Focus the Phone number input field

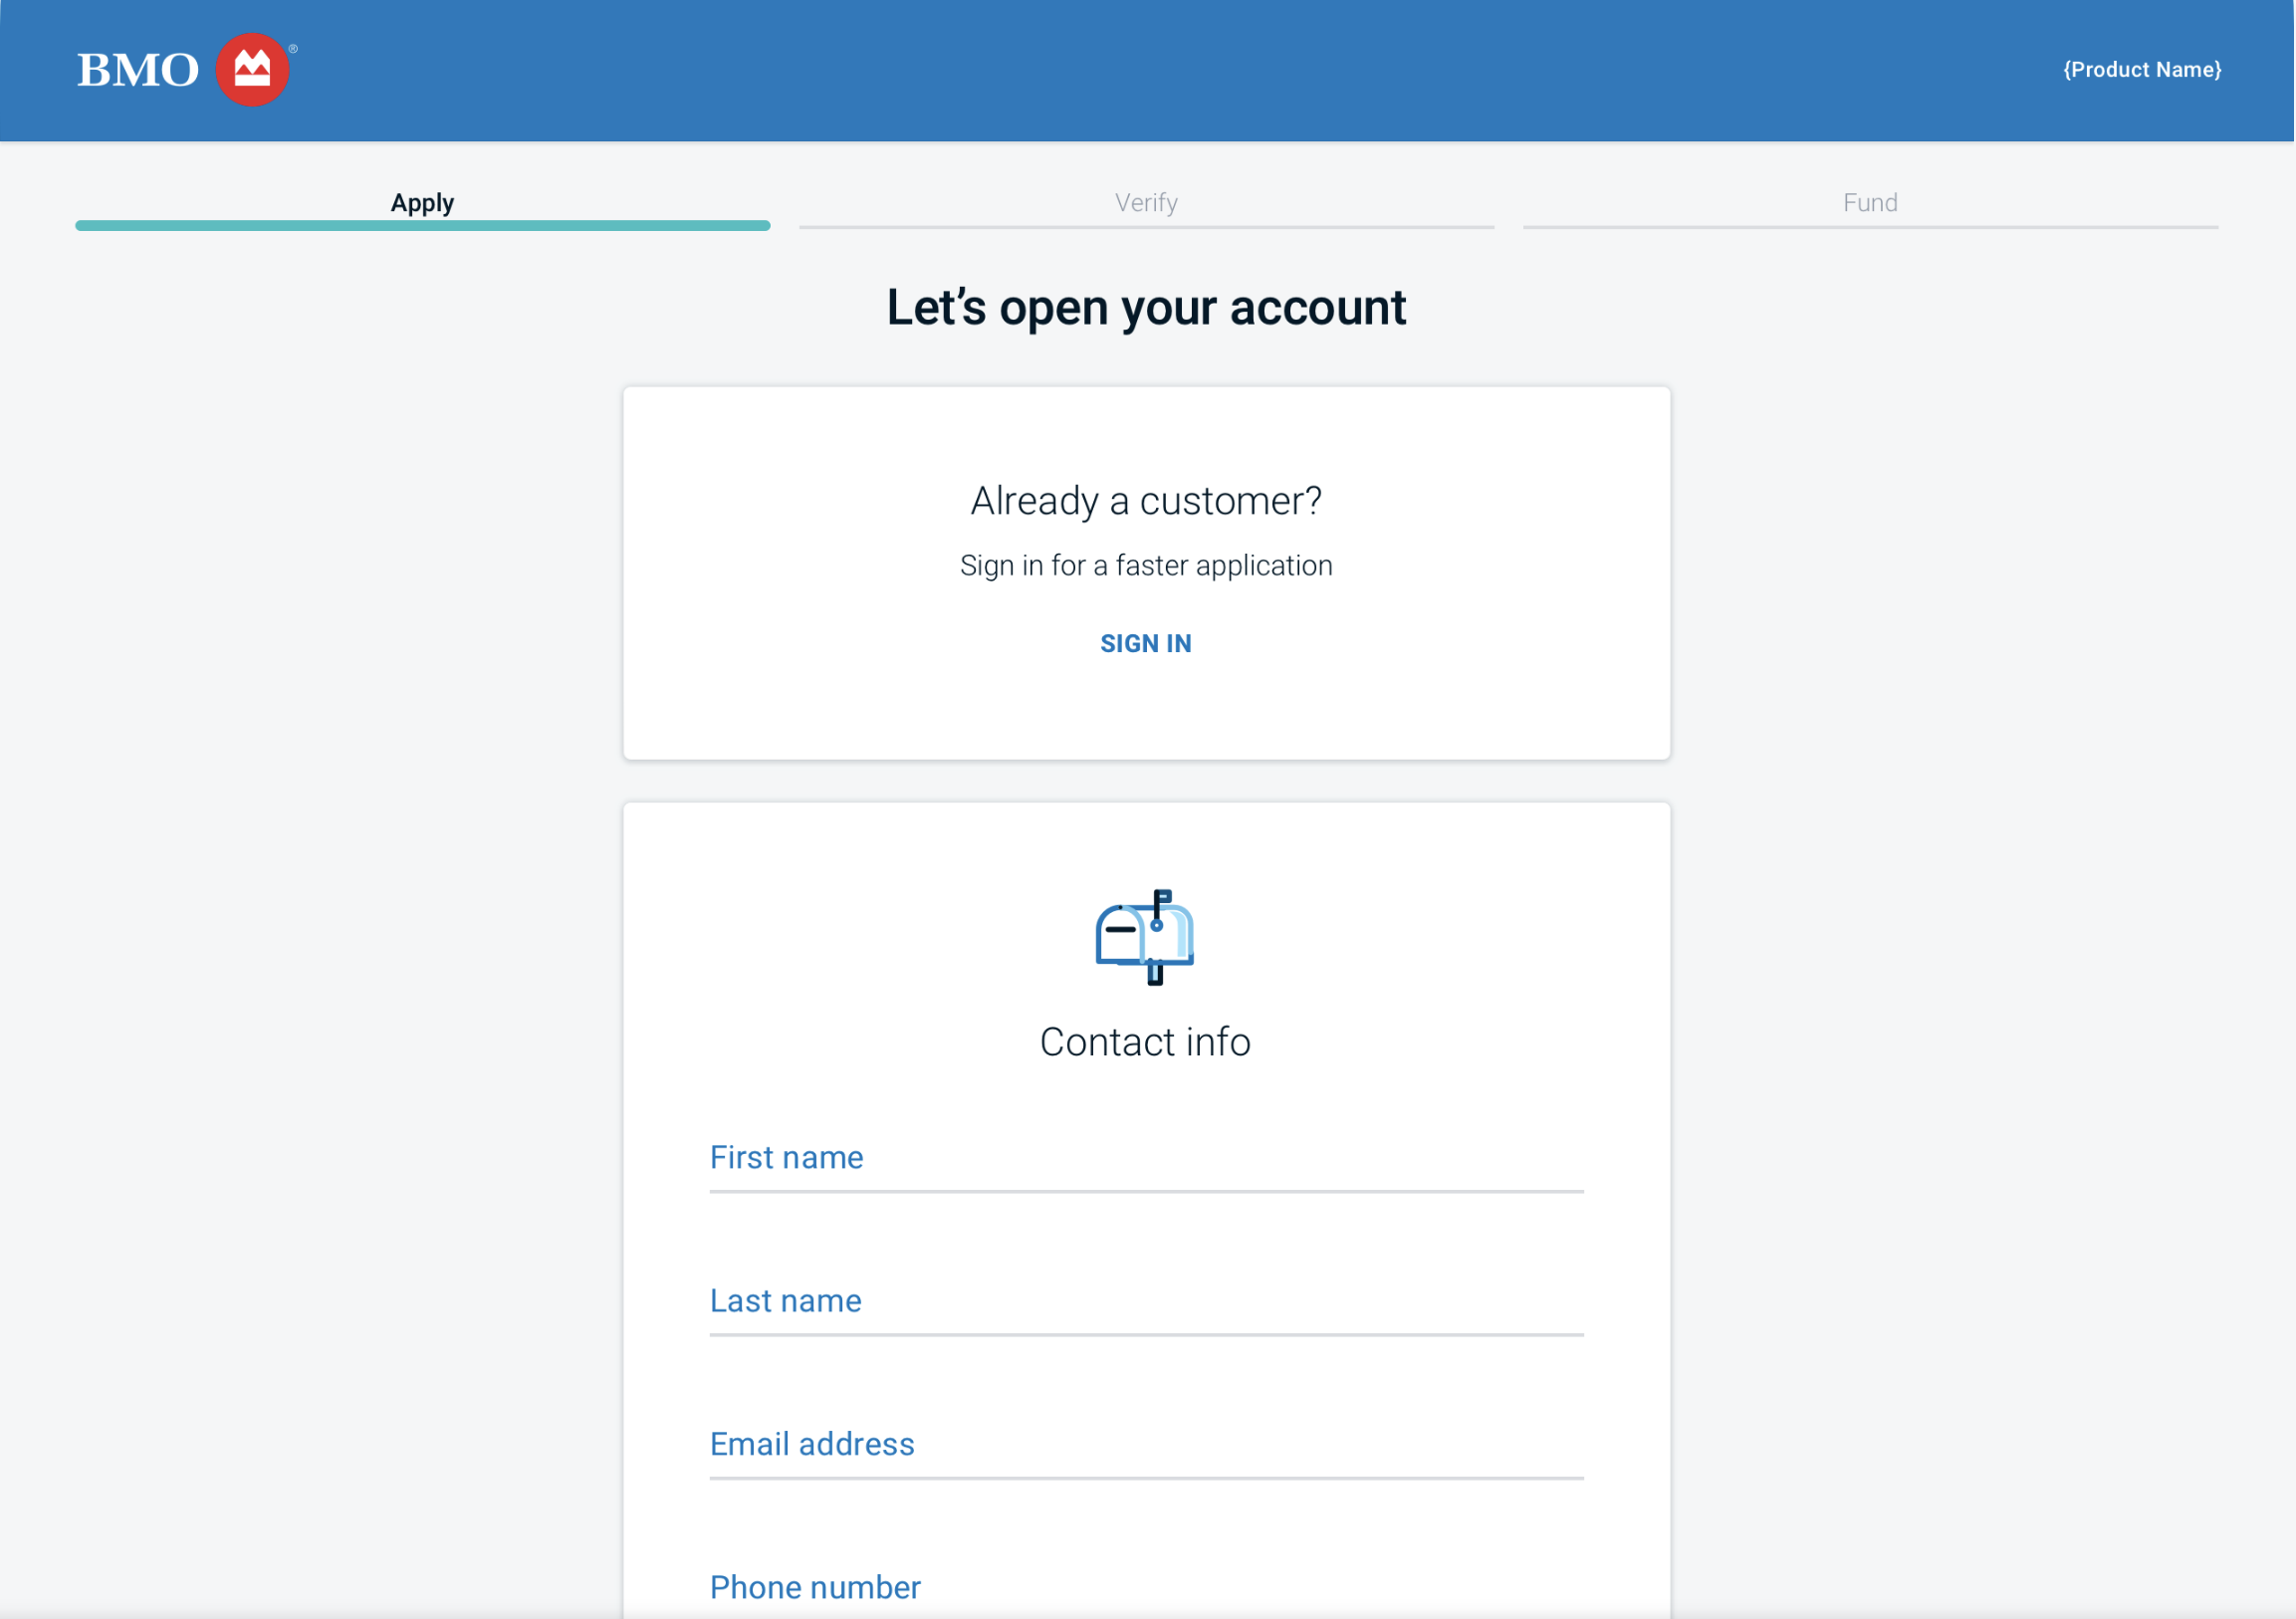tap(1146, 1592)
